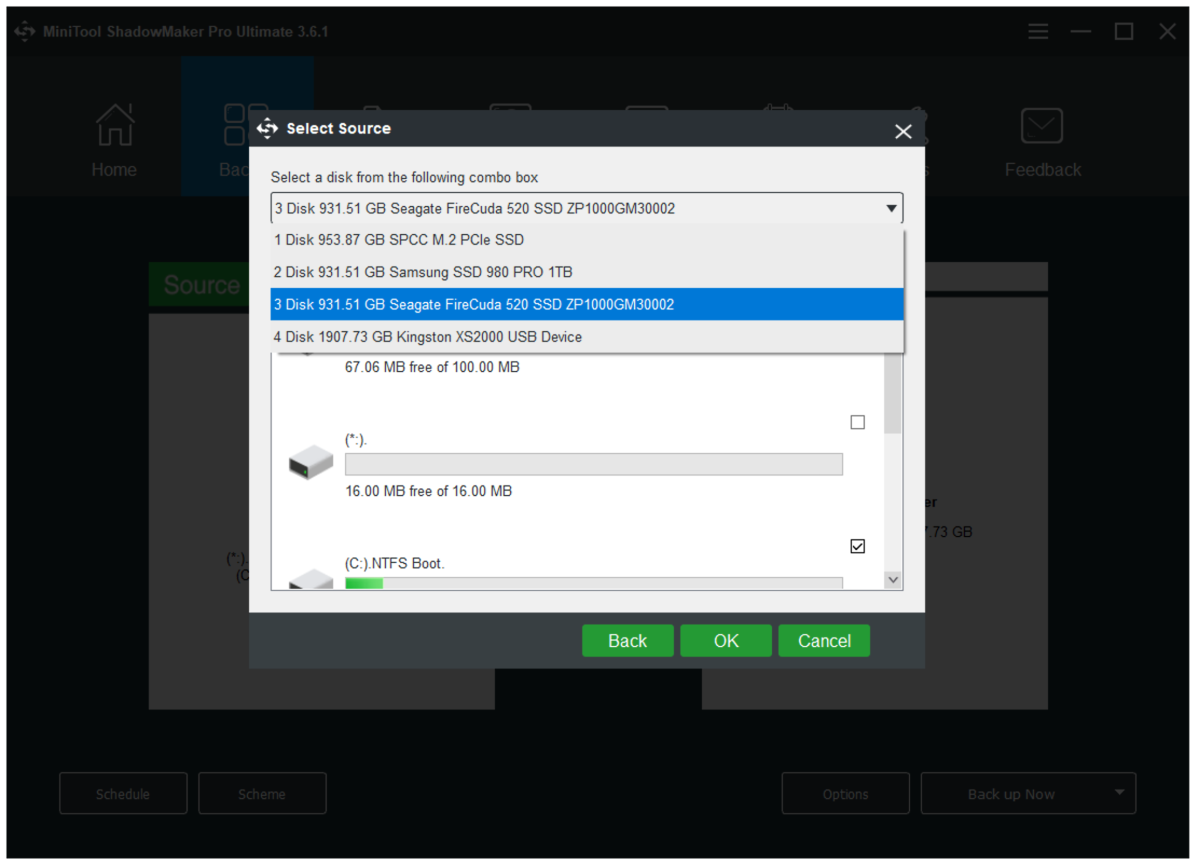1199x866 pixels.
Task: Click the scrollbar down arrow in partition list
Action: click(x=893, y=580)
